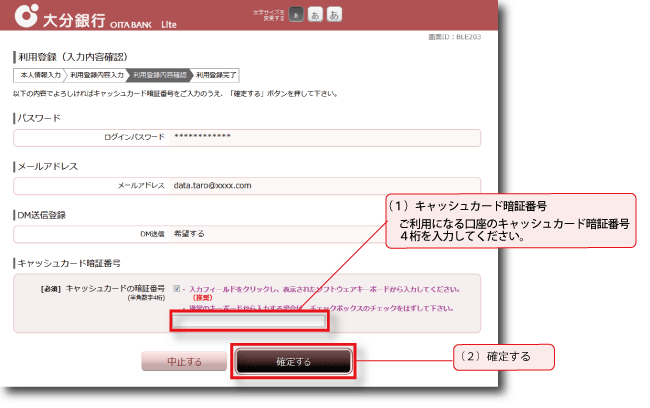
Task: Click the DM送信登録 section heading
Action: (x=41, y=215)
